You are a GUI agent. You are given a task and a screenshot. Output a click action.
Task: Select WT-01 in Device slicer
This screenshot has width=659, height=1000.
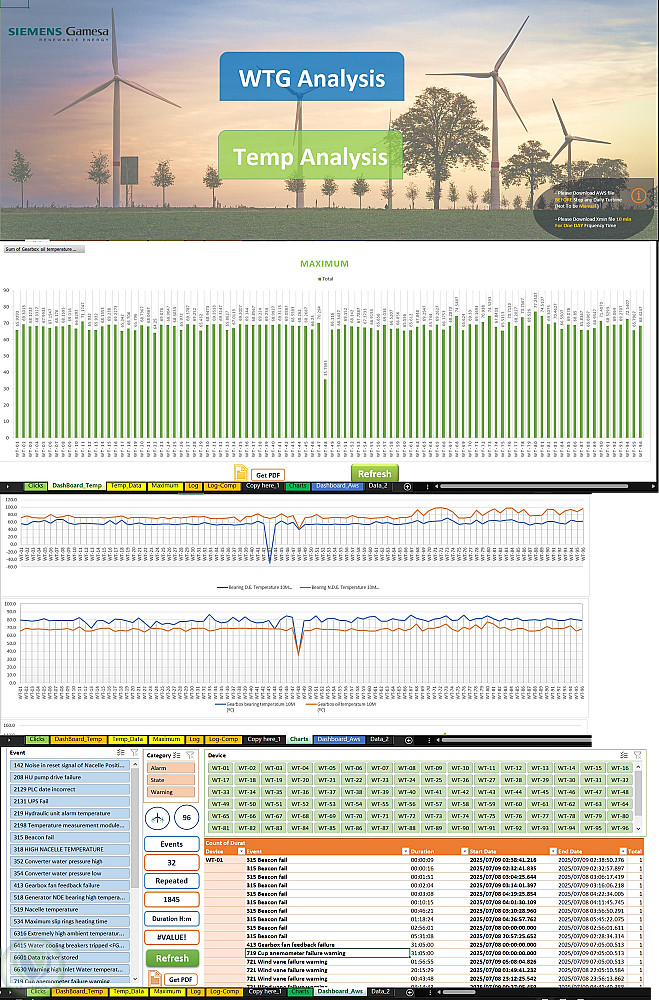click(x=221, y=768)
